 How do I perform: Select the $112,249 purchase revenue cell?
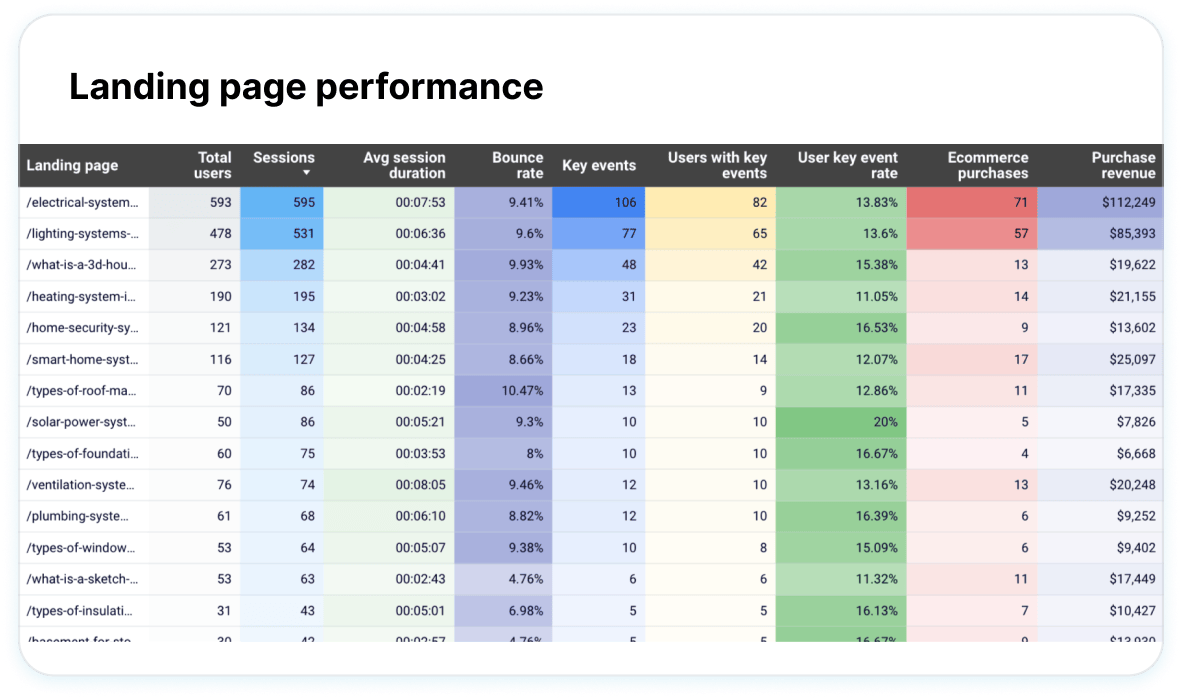tap(1108, 202)
